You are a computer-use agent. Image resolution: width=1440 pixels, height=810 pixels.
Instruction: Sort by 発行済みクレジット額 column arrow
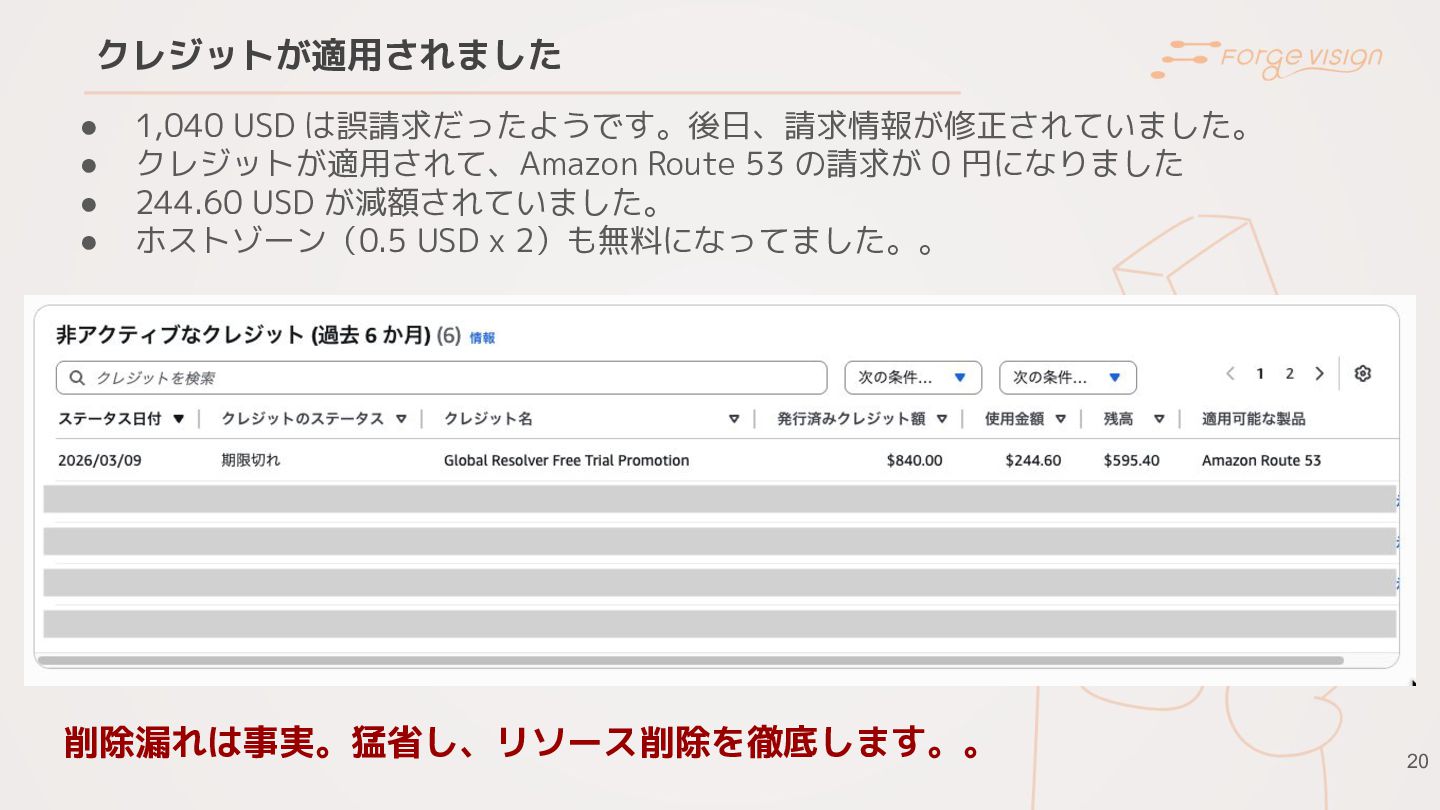click(x=942, y=419)
